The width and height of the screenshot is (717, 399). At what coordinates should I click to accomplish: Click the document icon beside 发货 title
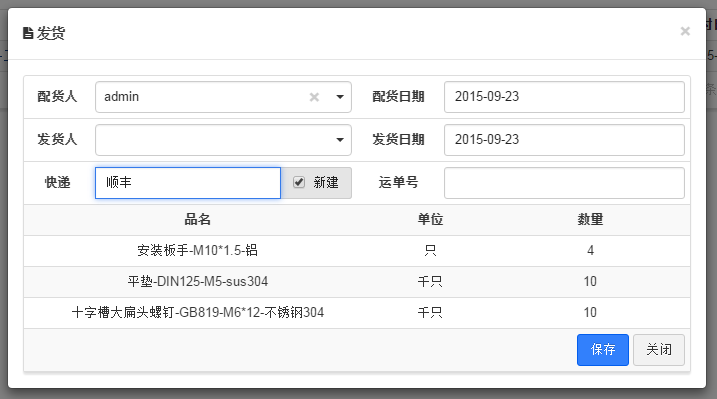pos(28,33)
